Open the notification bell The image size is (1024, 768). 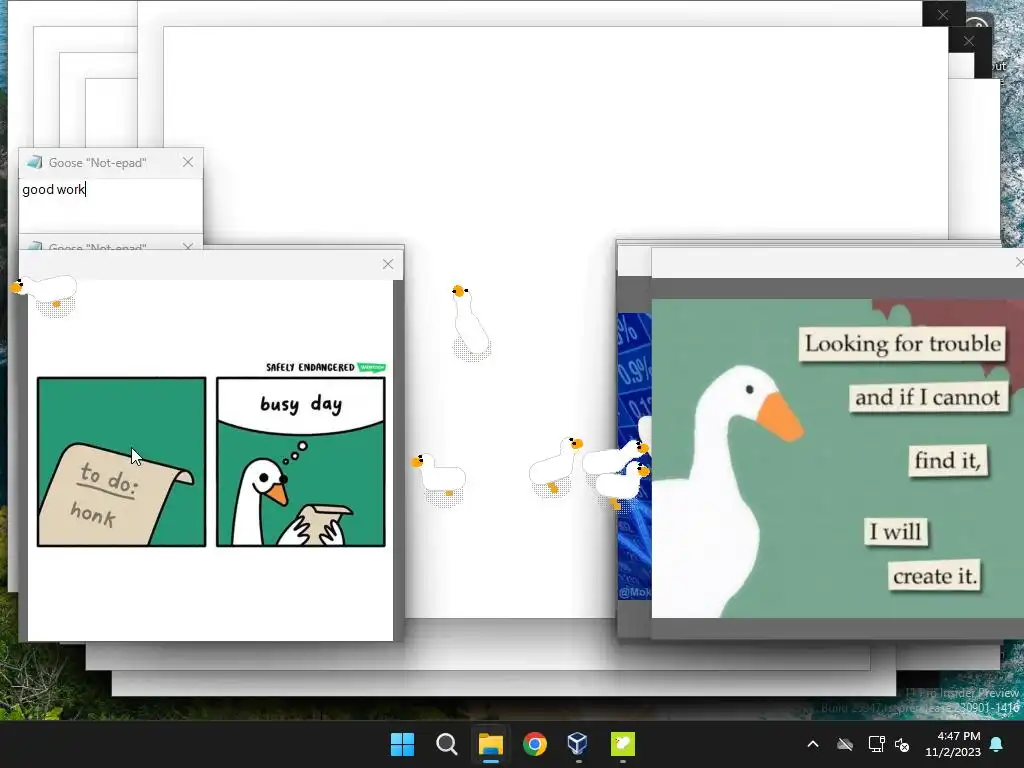pos(997,744)
